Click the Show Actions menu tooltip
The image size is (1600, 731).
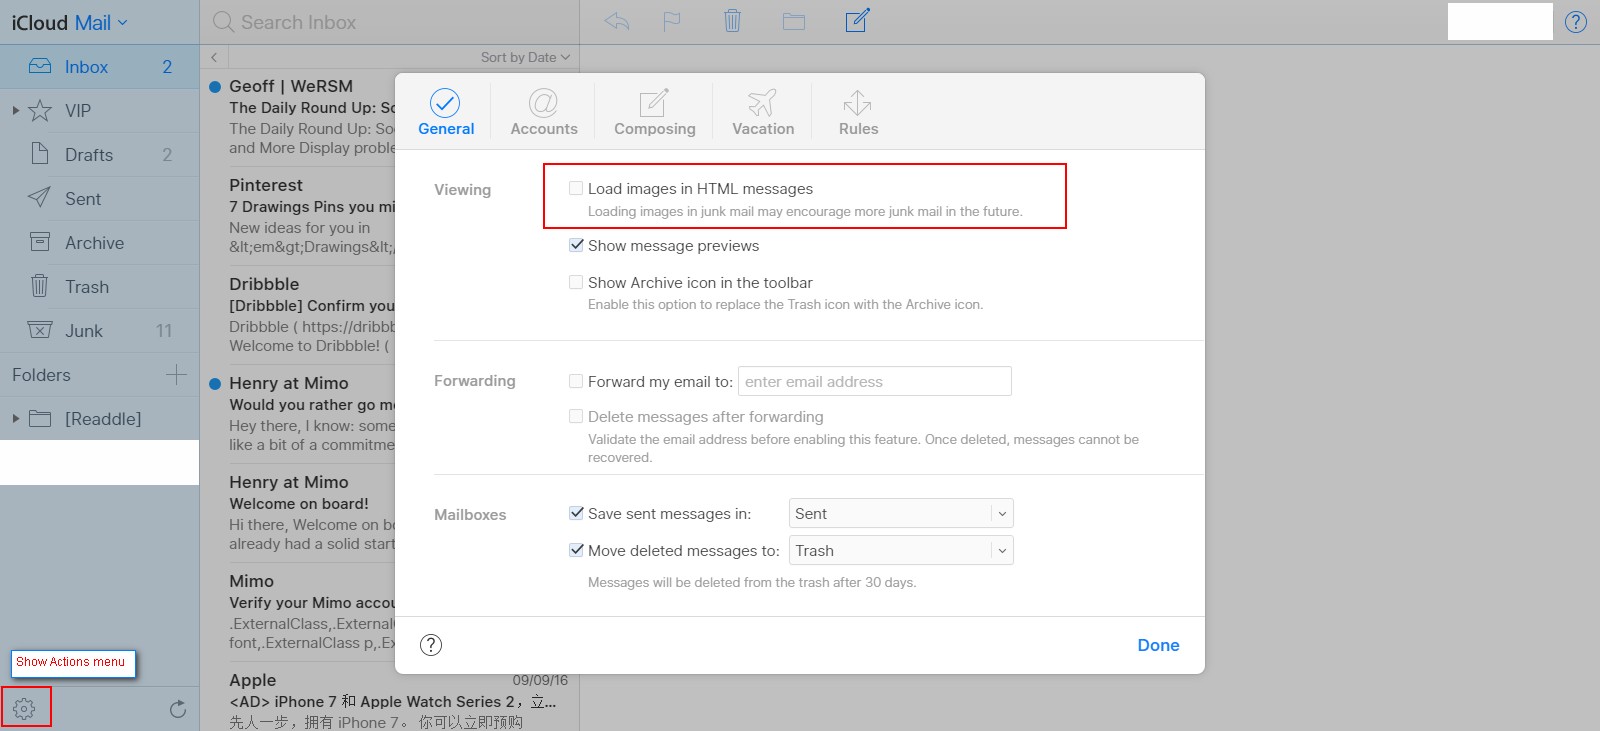point(73,663)
